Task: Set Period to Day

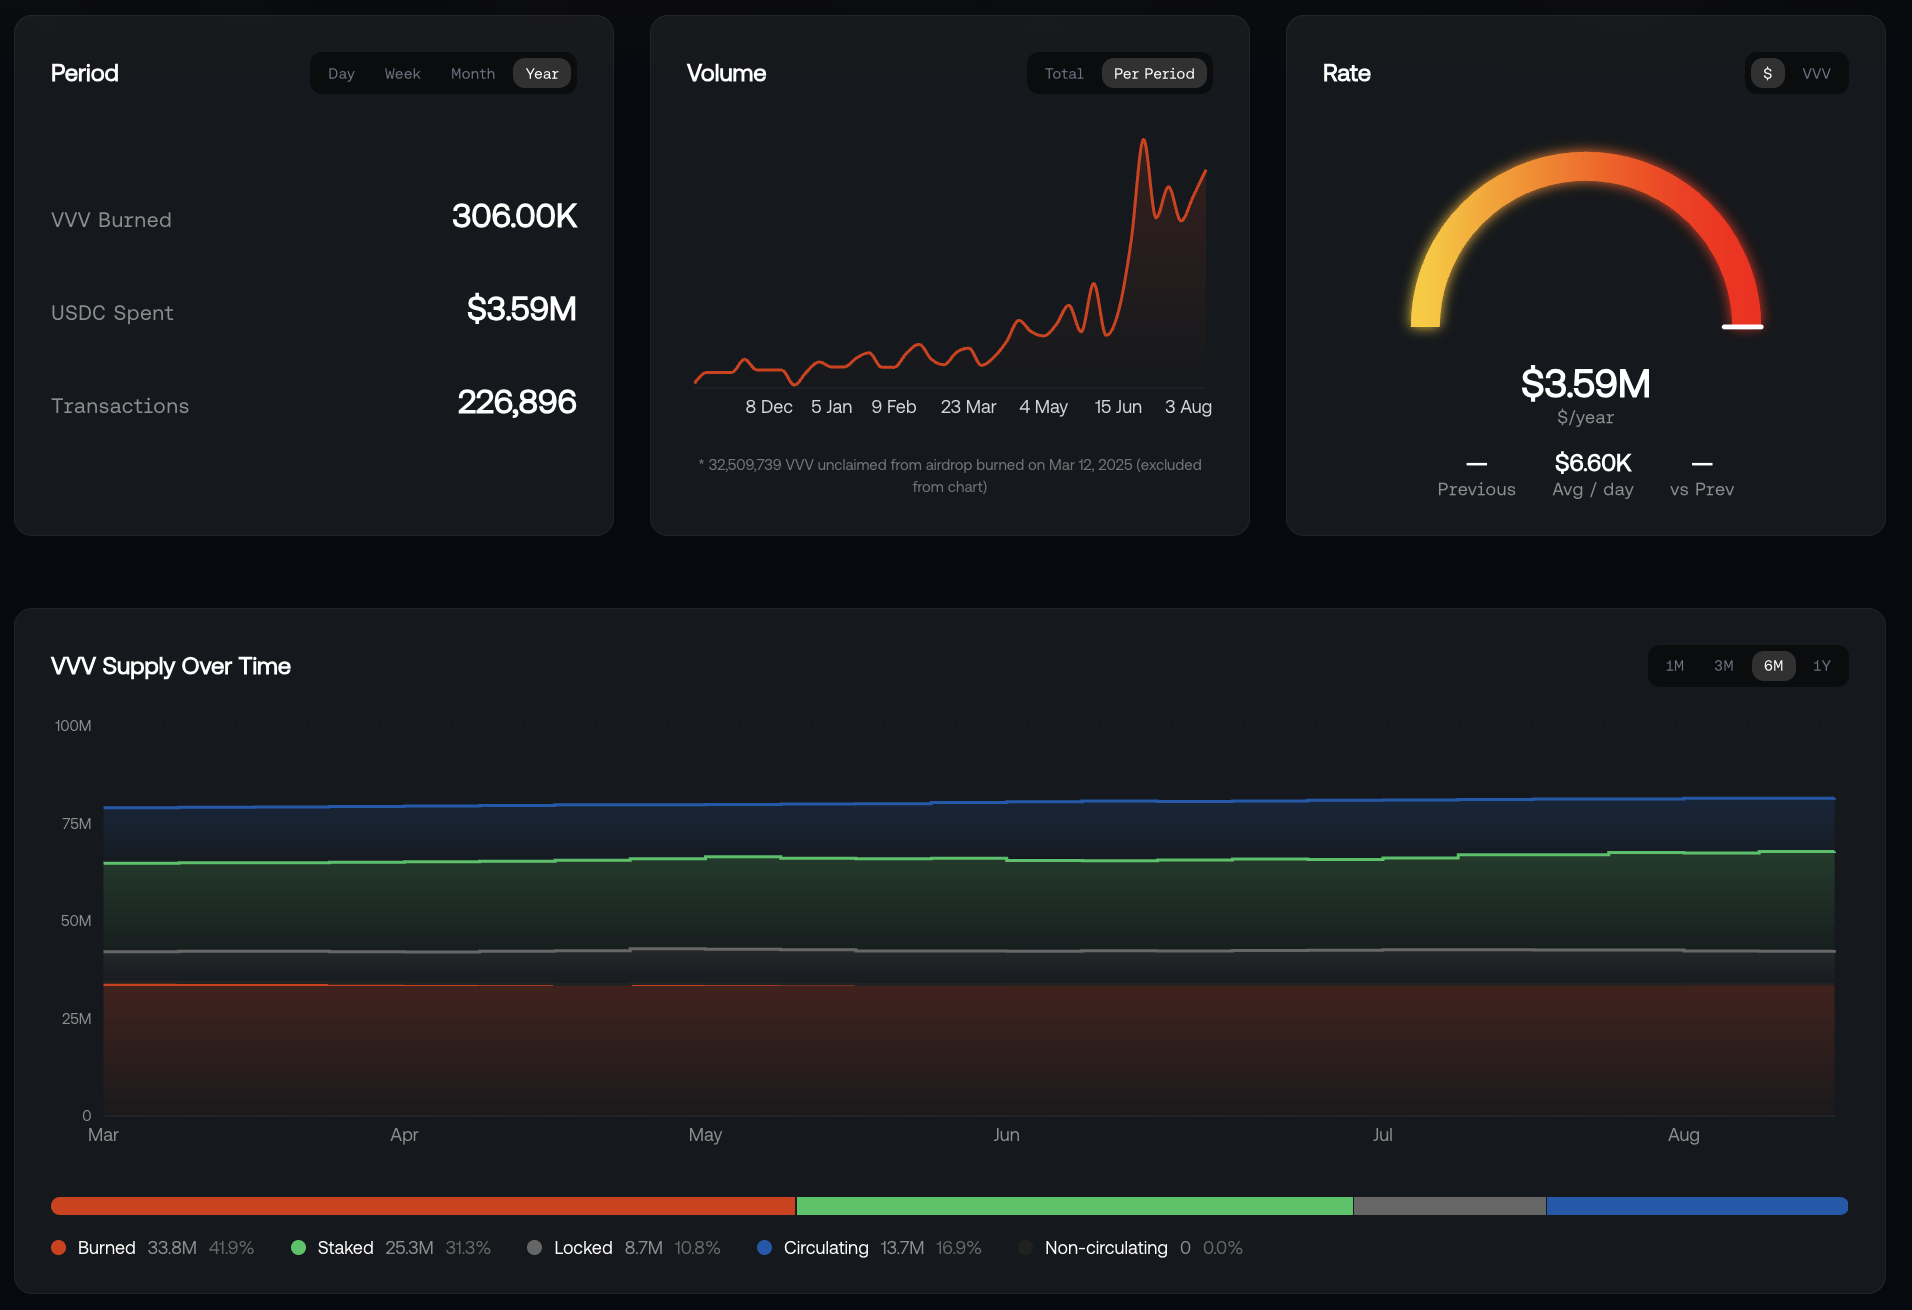Action: click(x=341, y=73)
